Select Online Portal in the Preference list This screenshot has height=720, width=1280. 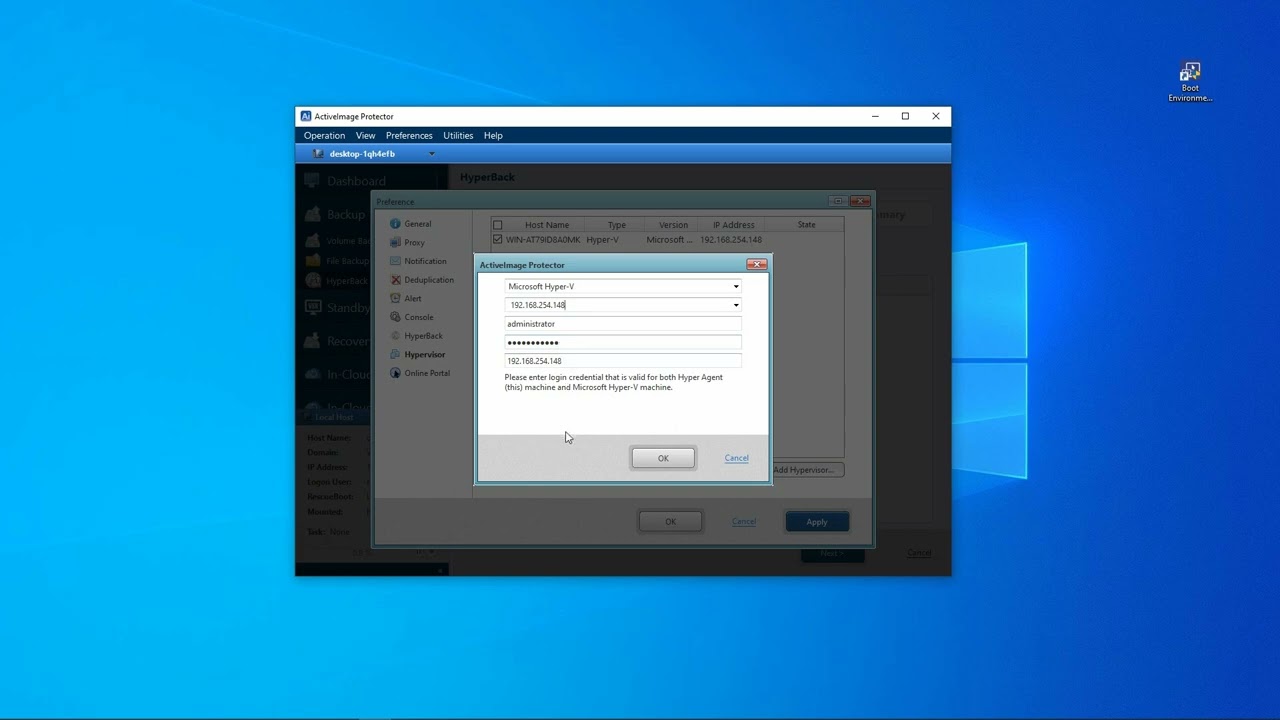point(427,373)
